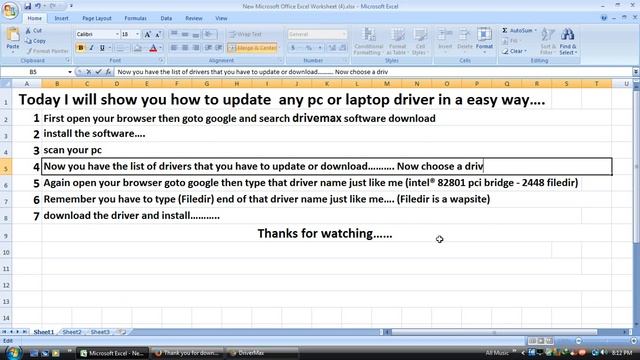Image resolution: width=640 pixels, height=360 pixels.
Task: Set horizontal Align Text Left
Action: [174, 48]
